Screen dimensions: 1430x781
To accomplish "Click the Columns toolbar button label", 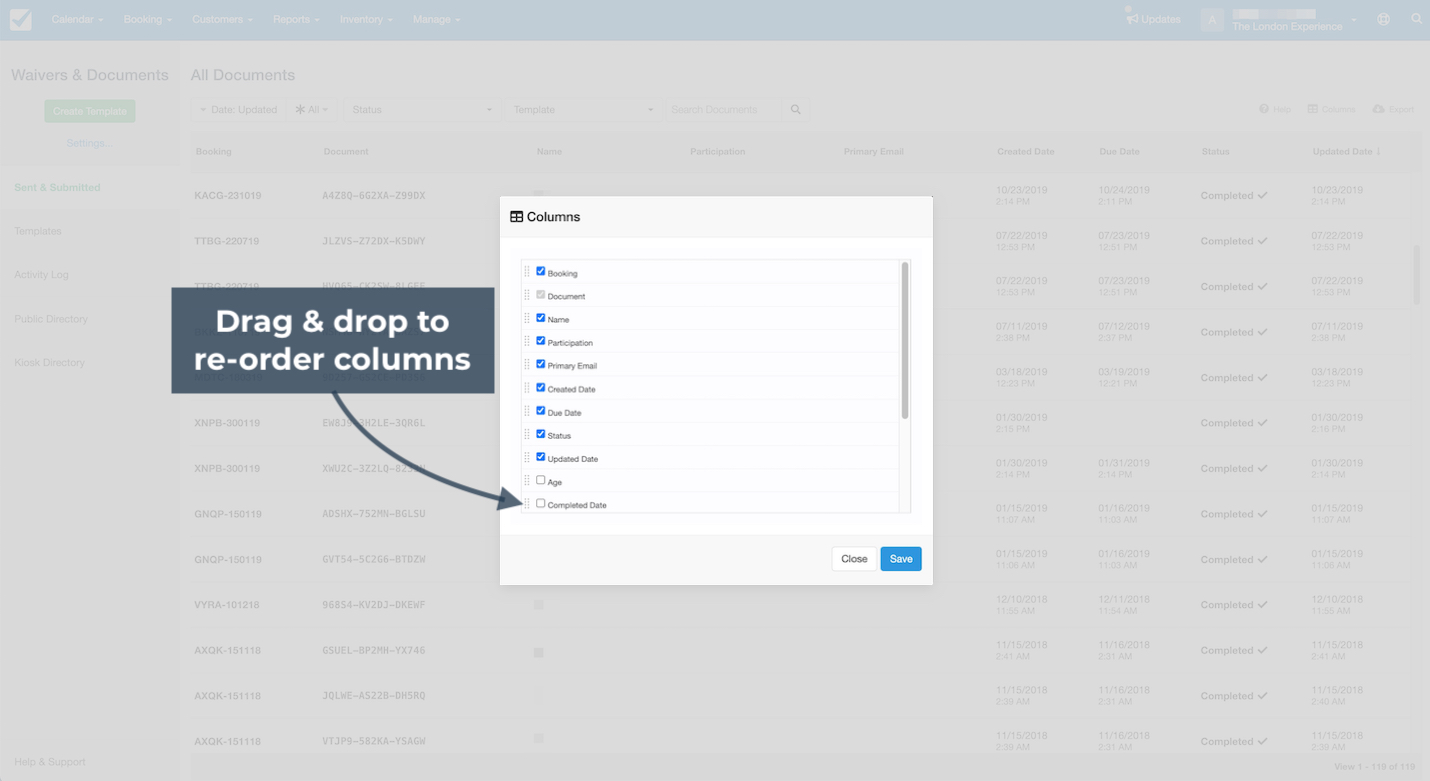I will 1338,109.
